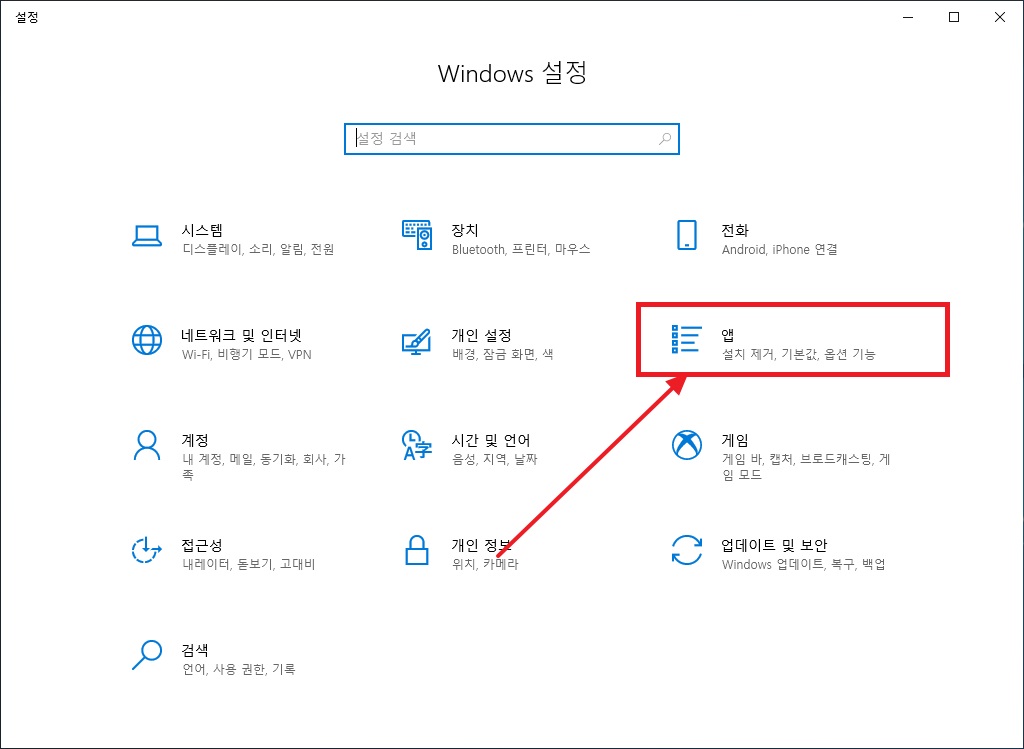Viewport: 1024px width, 749px height.
Task: Minimize the 설정 window
Action: tap(908, 18)
